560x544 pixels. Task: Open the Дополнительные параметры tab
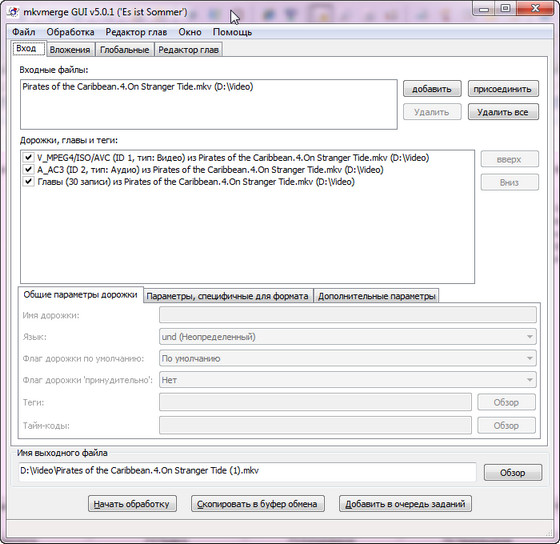click(x=377, y=296)
